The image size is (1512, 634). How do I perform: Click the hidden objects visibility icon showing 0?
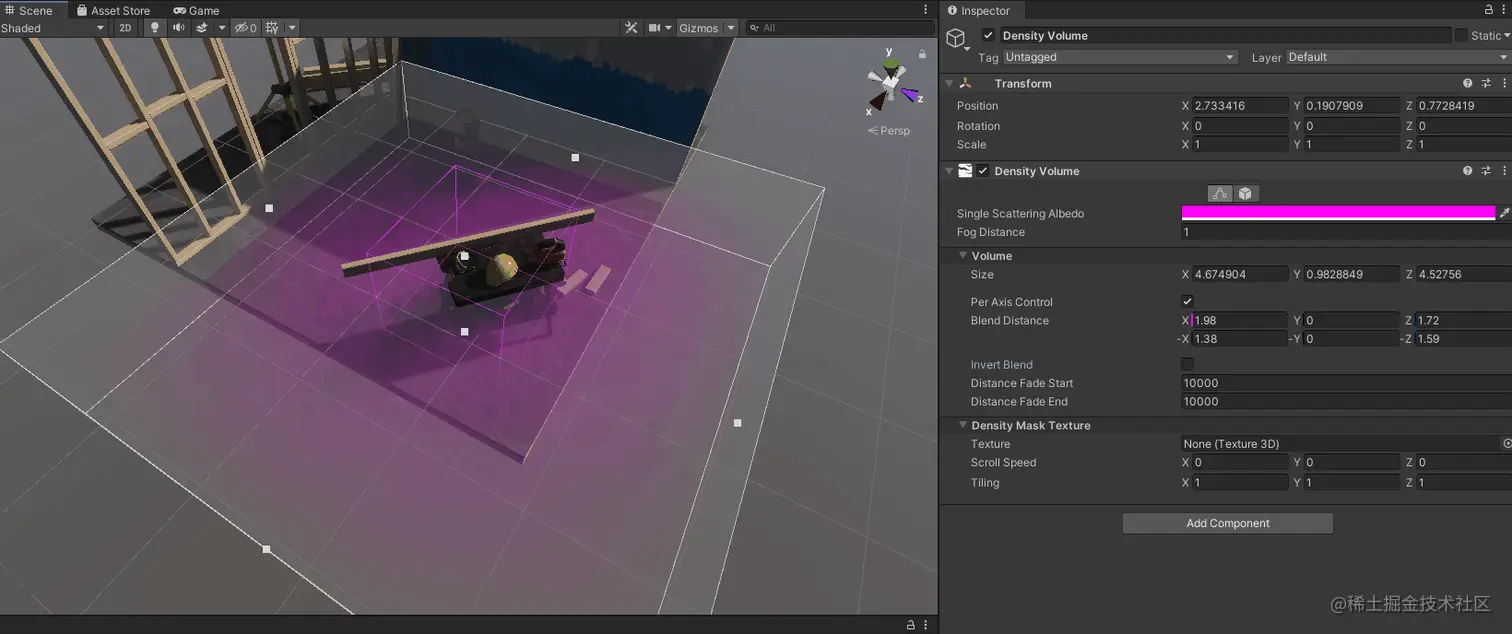click(246, 28)
